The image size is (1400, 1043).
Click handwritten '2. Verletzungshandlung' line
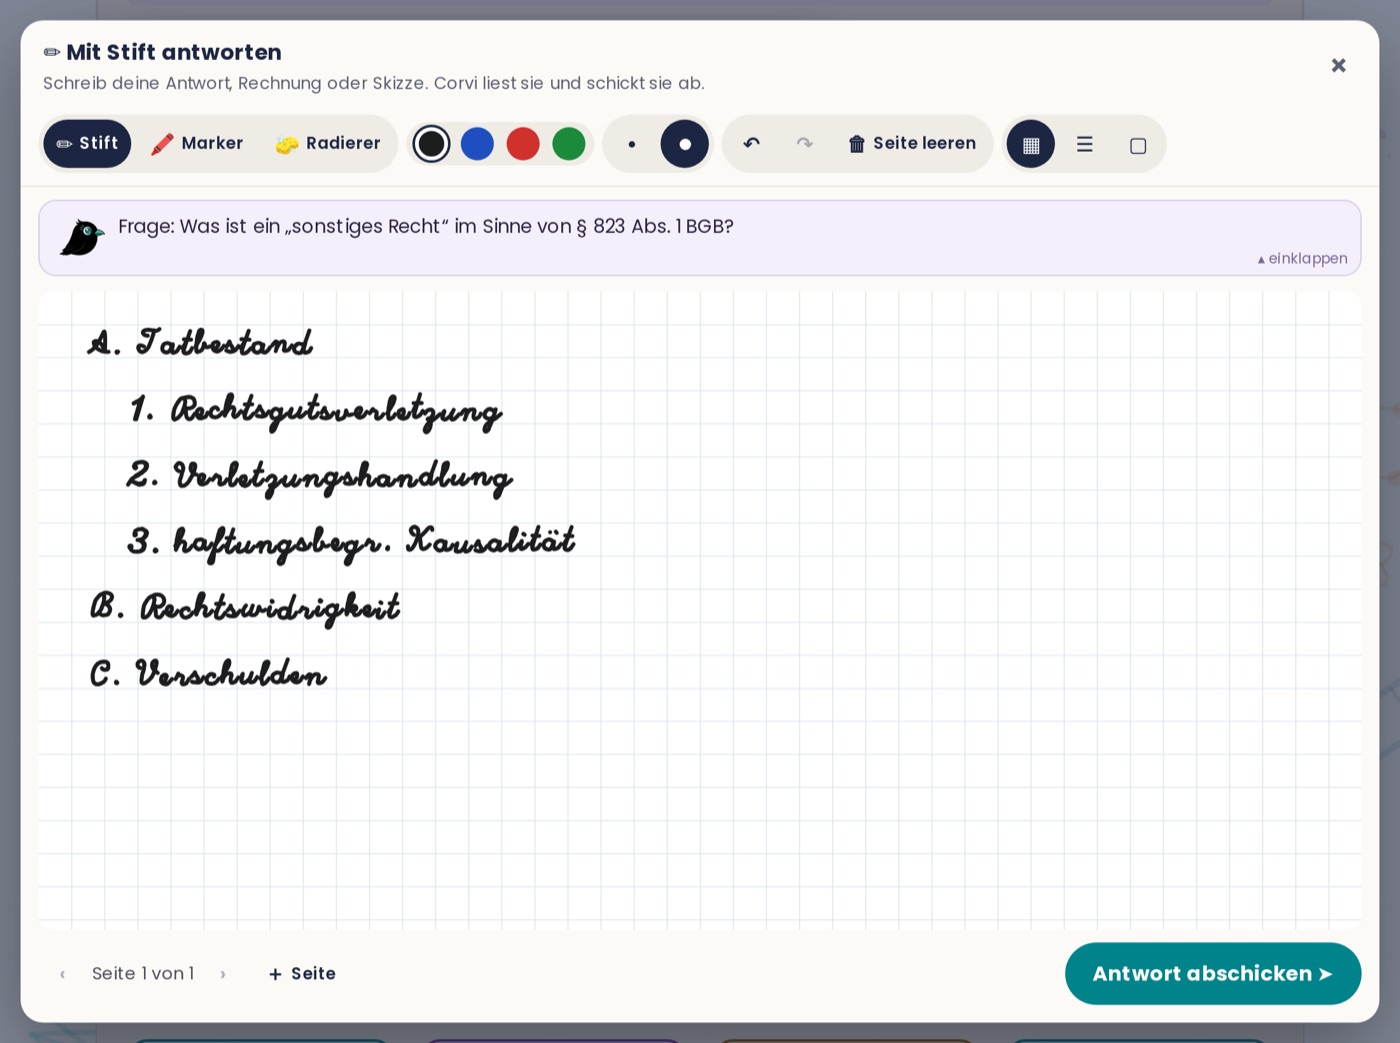[x=319, y=477]
